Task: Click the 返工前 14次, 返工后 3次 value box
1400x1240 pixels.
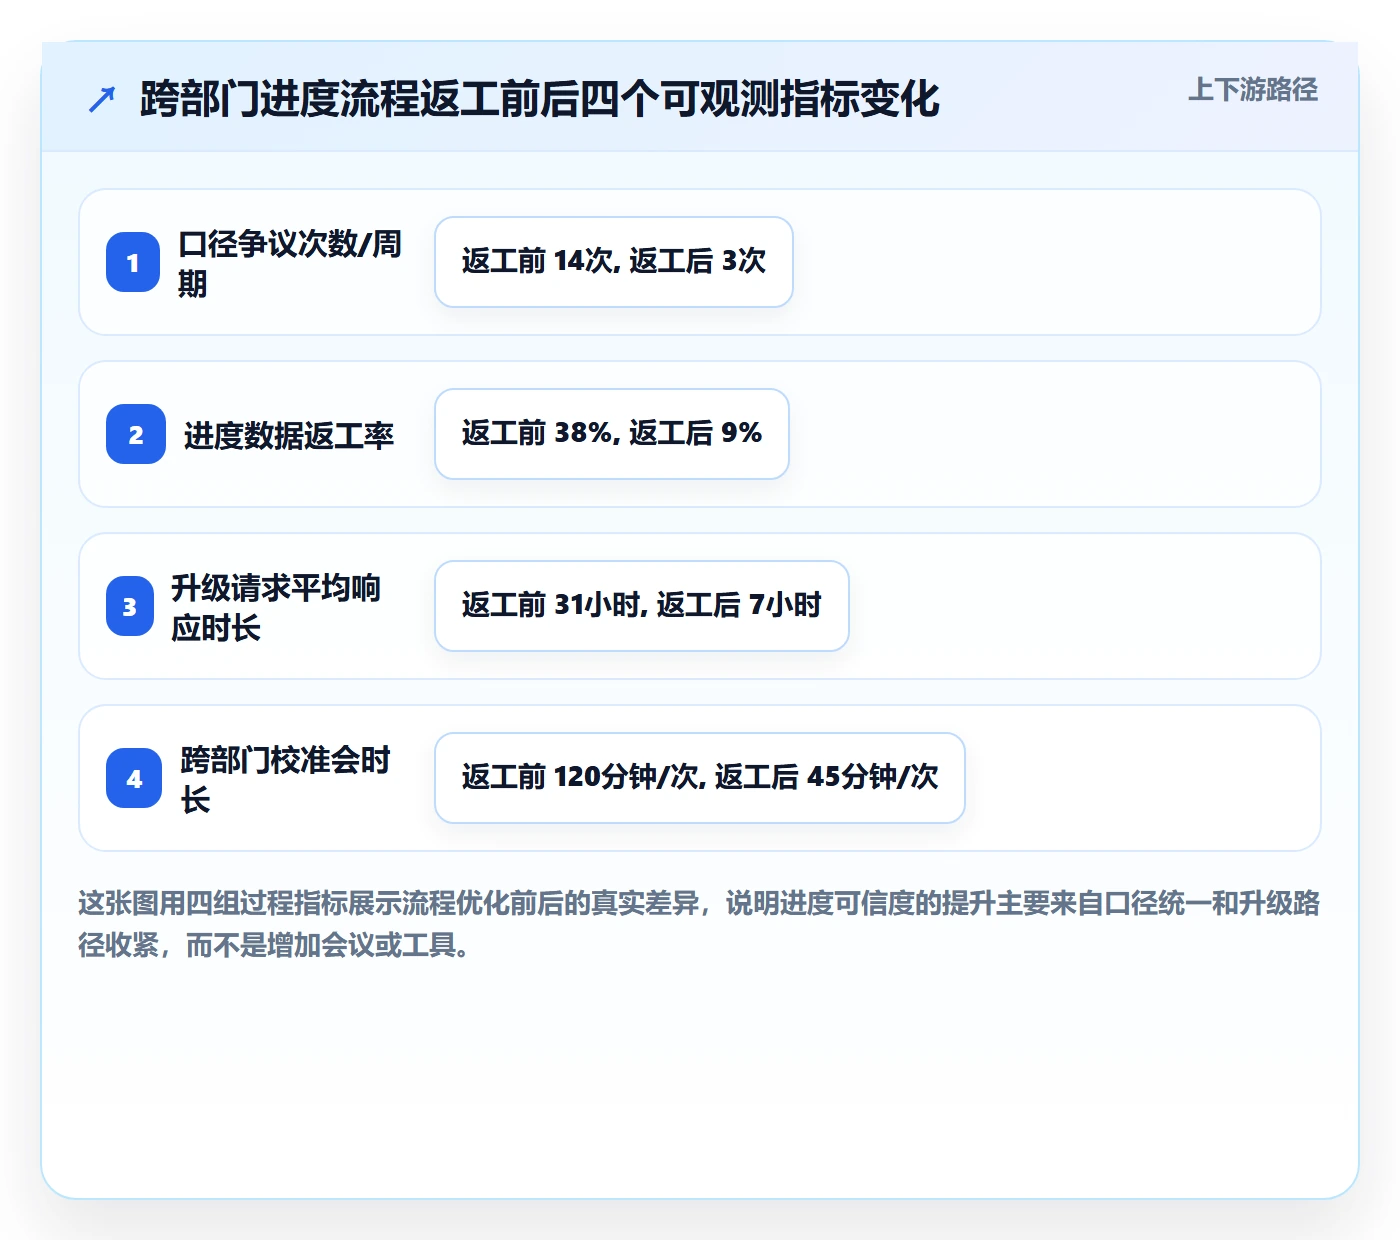Action: coord(614,262)
